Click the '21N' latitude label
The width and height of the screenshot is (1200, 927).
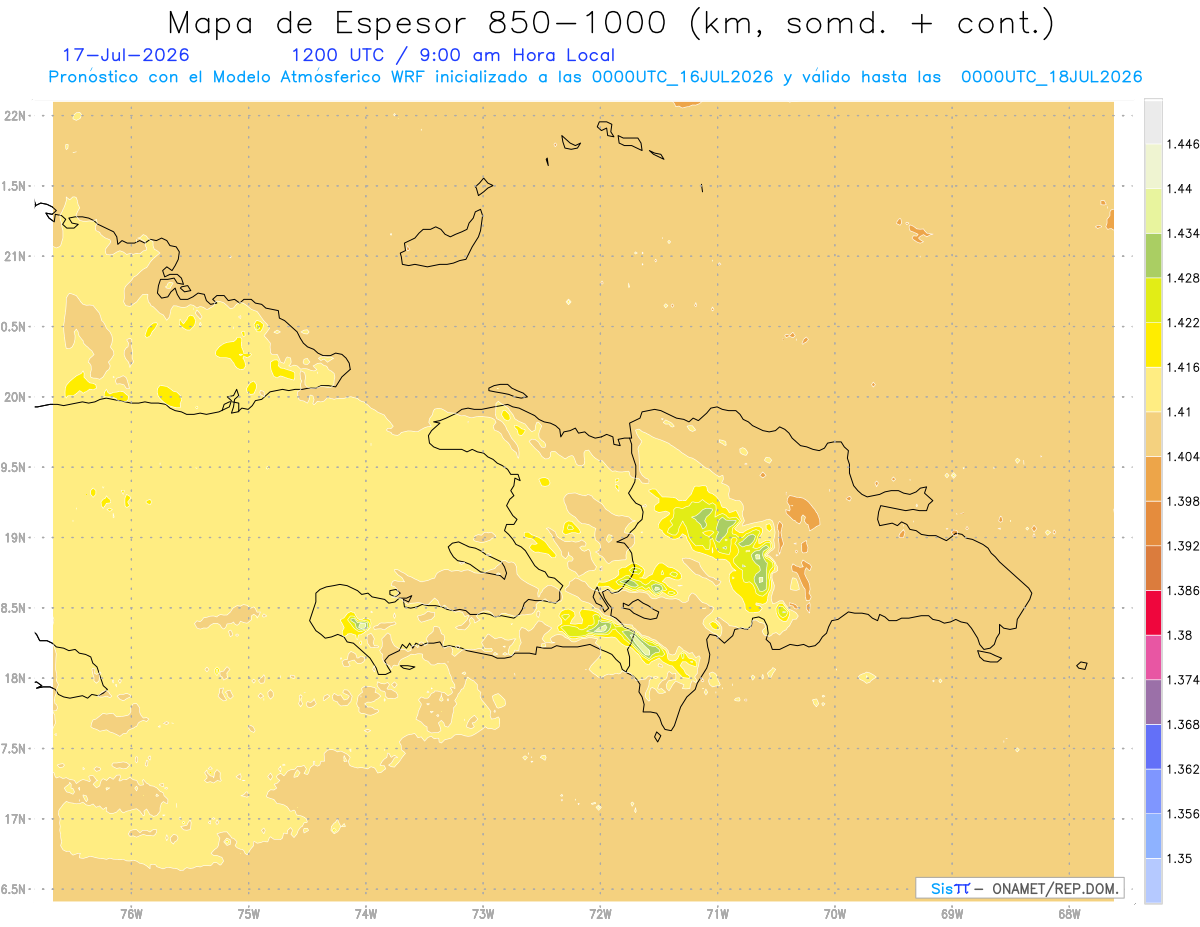click(14, 257)
